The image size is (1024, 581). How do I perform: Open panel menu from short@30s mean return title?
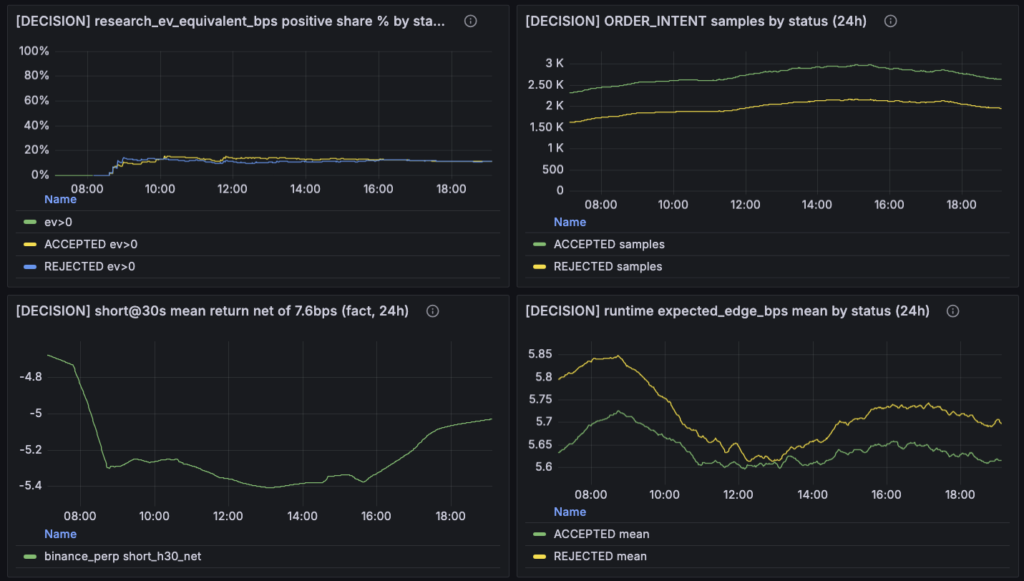212,311
